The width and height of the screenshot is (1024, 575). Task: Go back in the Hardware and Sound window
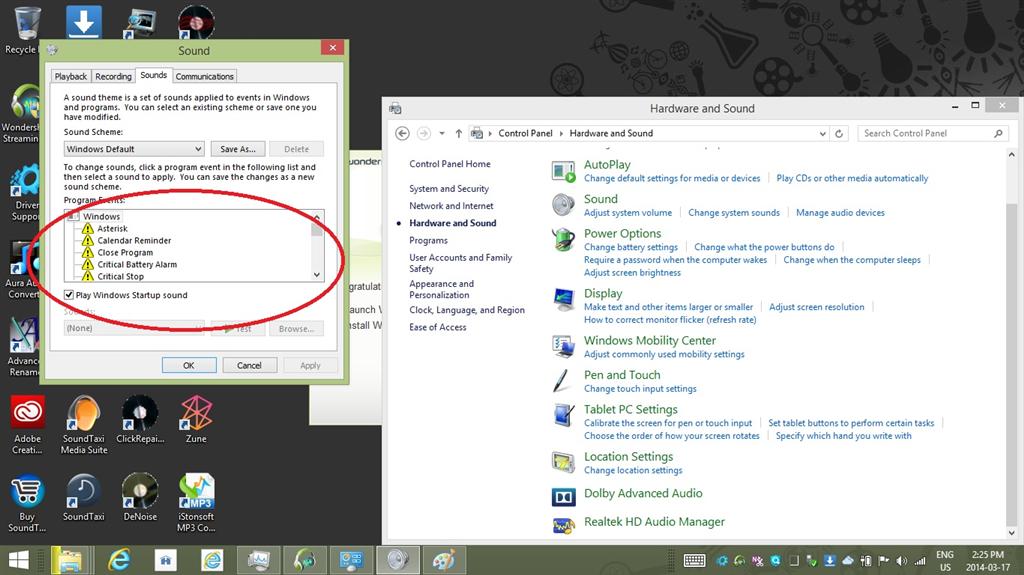(x=402, y=133)
